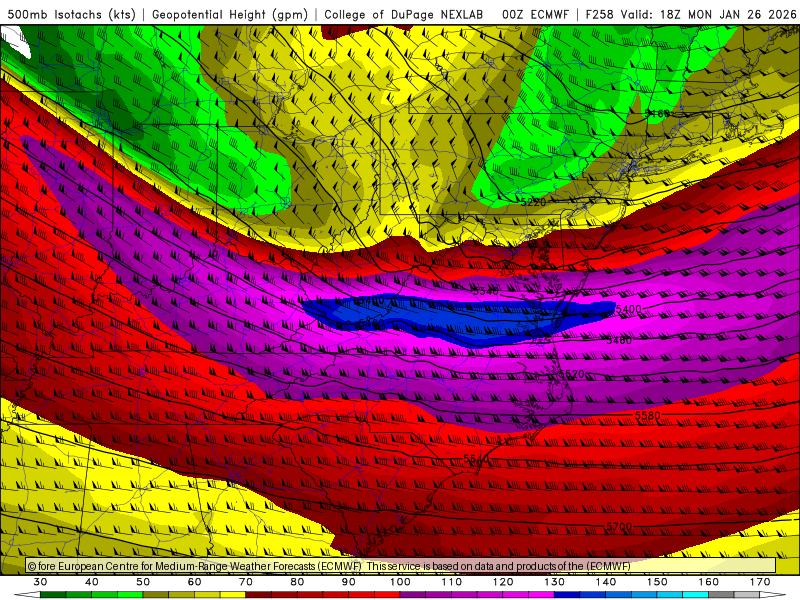Click the '110' value on color scale

click(452, 582)
